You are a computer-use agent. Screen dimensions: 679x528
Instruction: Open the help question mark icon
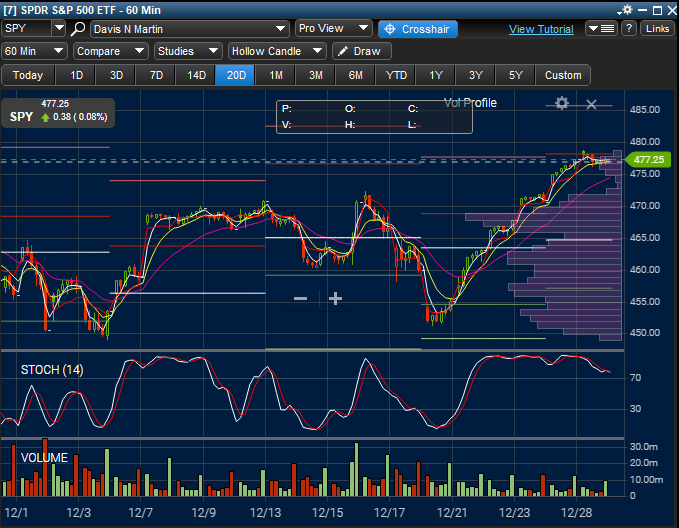pos(628,29)
